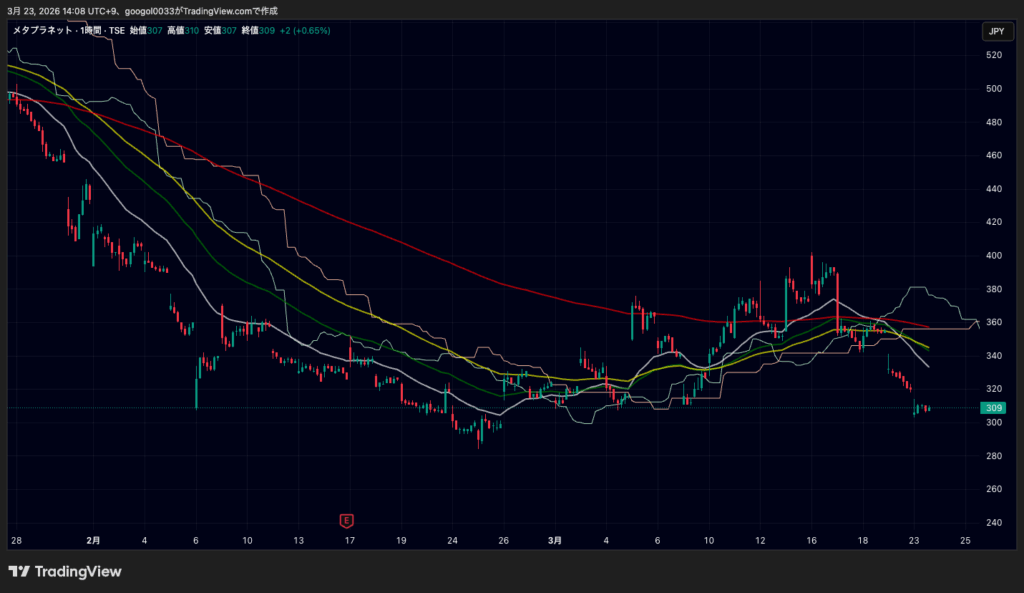Click date 17 on the time axis
1024x593 pixels.
pyautogui.click(x=349, y=541)
